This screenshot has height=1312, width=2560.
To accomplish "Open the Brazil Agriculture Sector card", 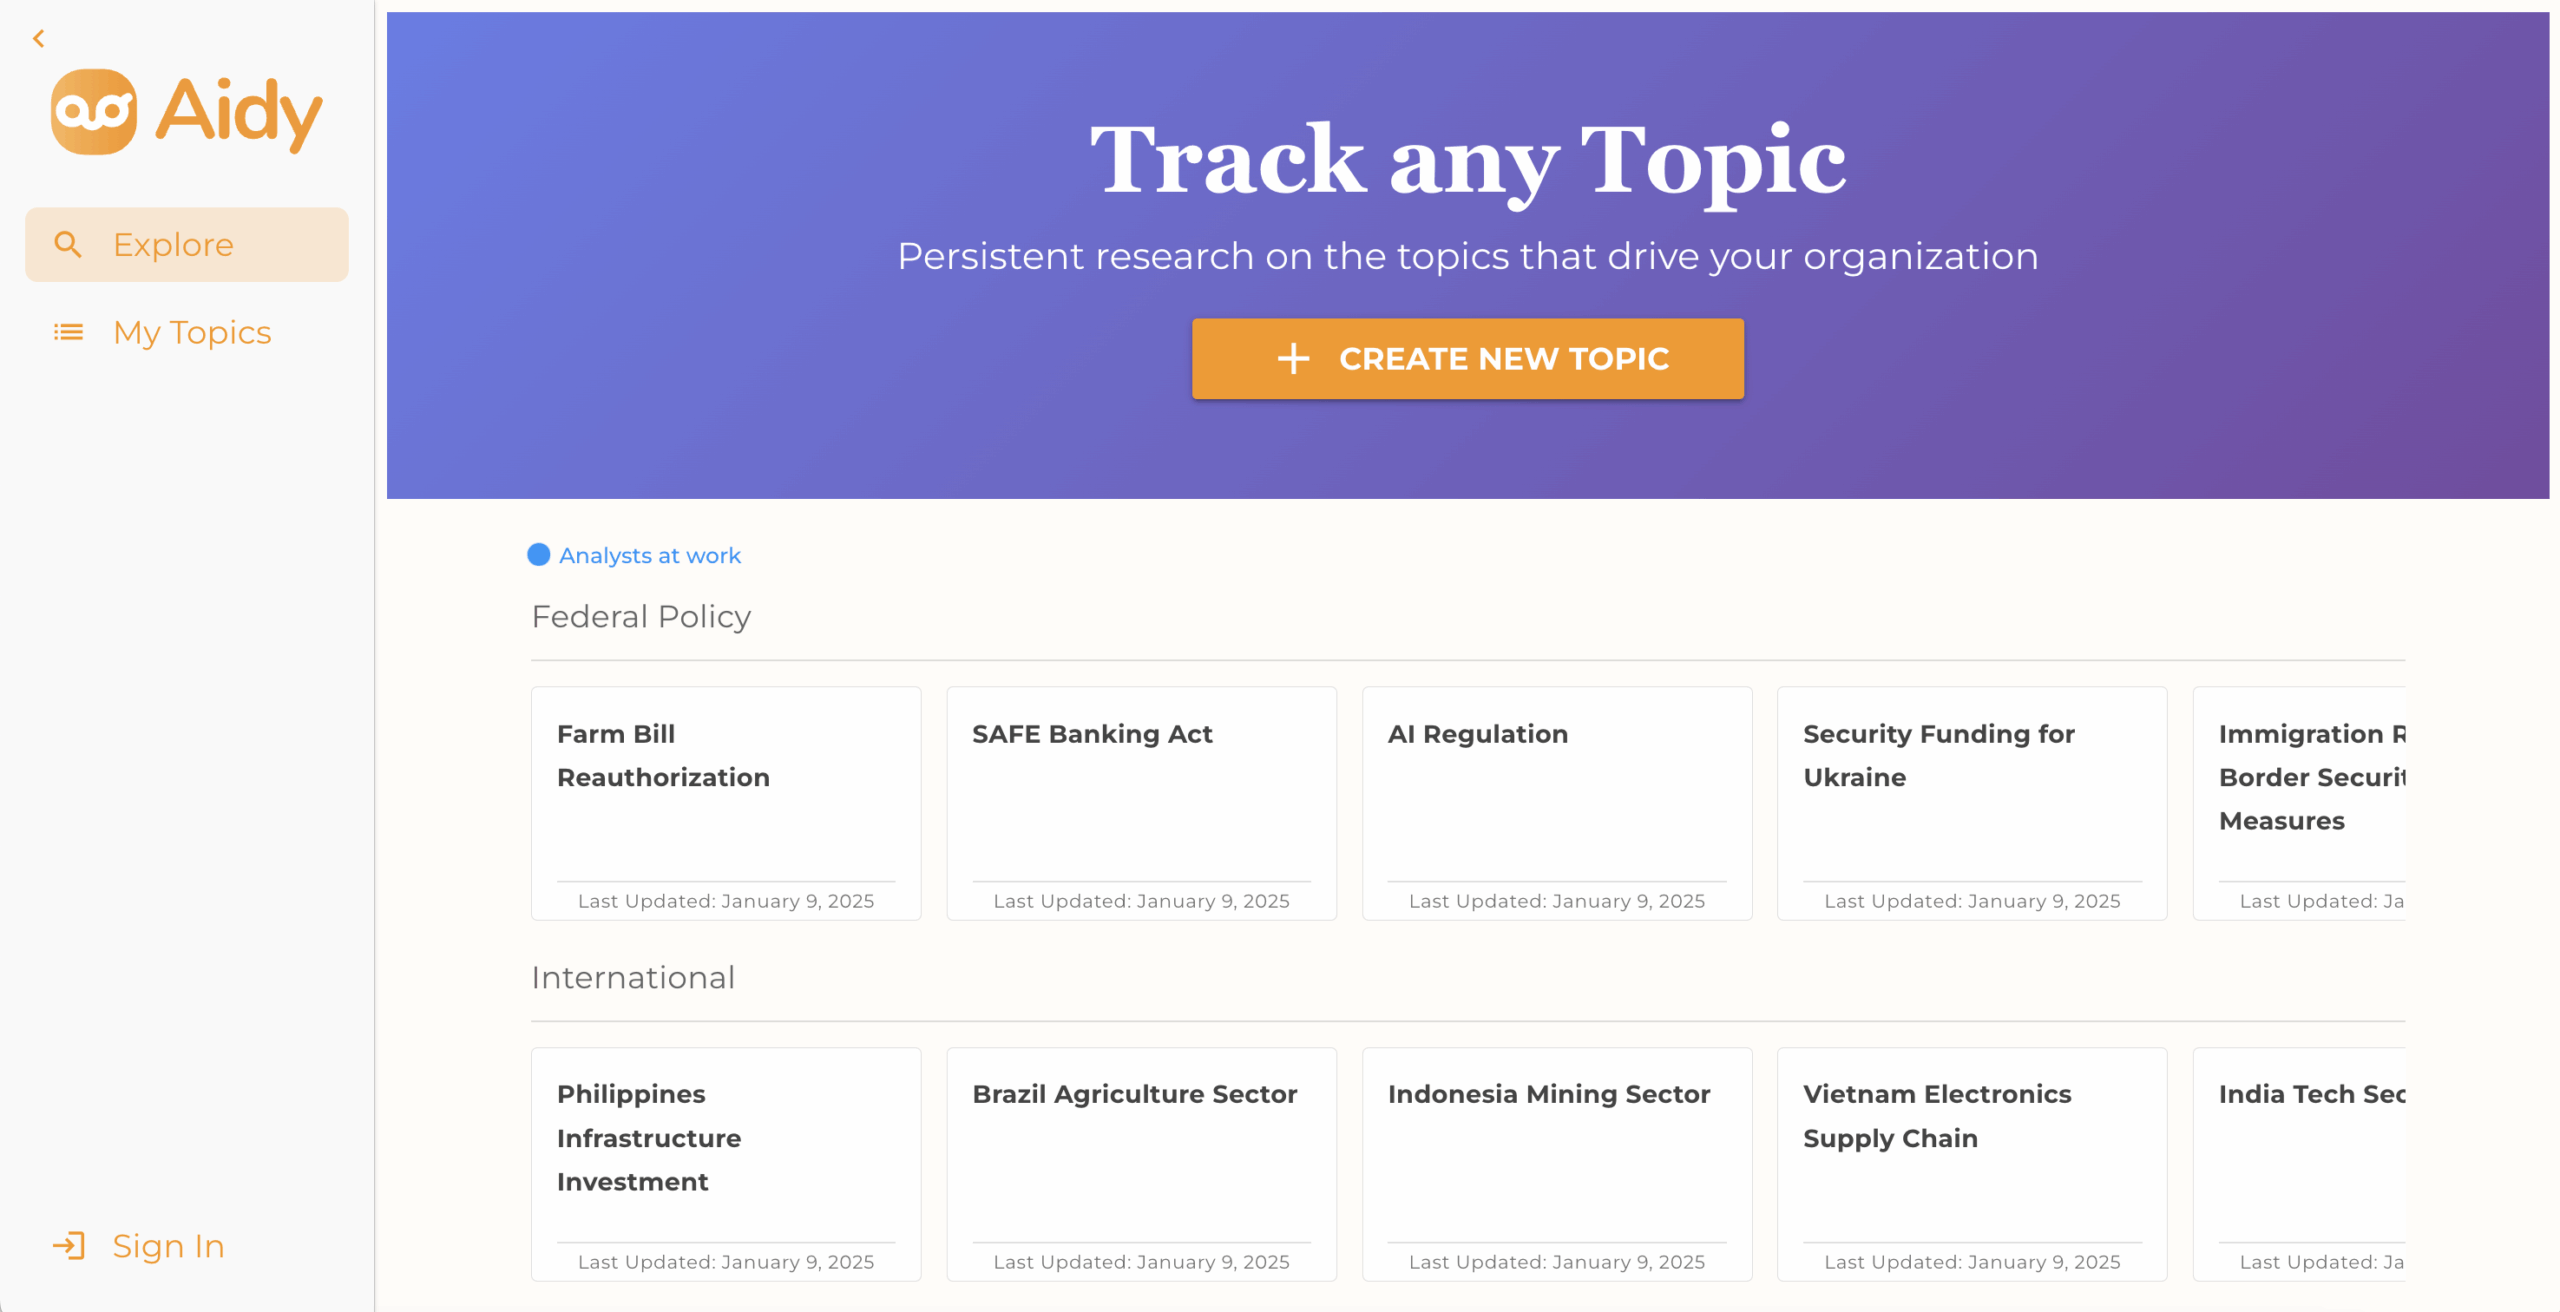I will pos(1141,1164).
